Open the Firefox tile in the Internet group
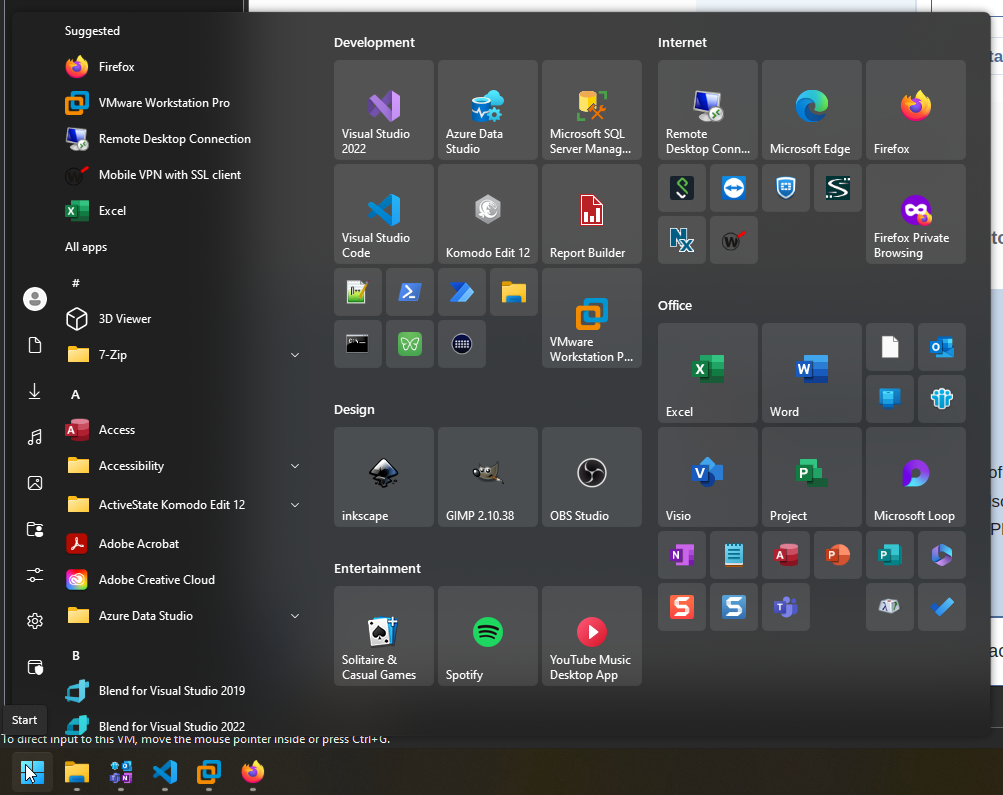 915,110
